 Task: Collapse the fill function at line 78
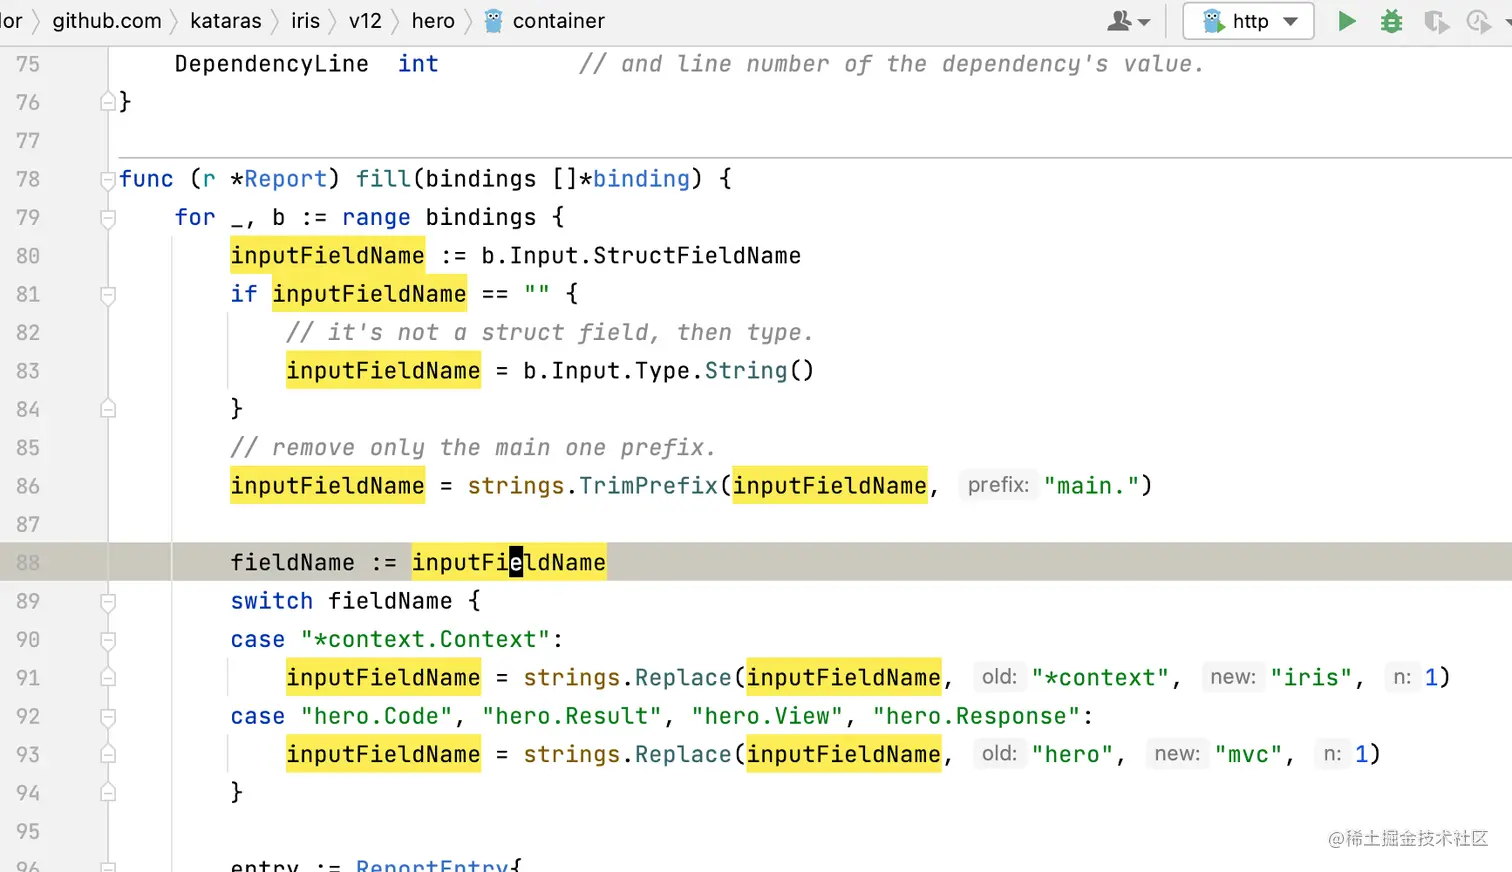pyautogui.click(x=108, y=180)
